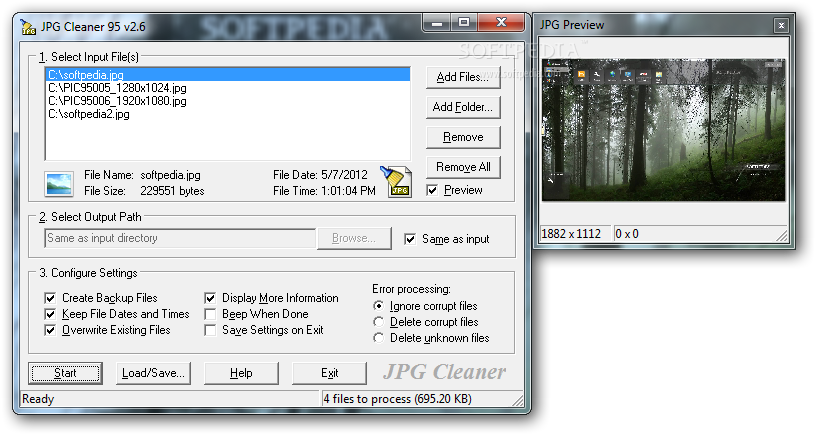Click the File Date 5/7/2012 text
Image resolution: width=816 pixels, height=435 pixels.
pos(320,175)
